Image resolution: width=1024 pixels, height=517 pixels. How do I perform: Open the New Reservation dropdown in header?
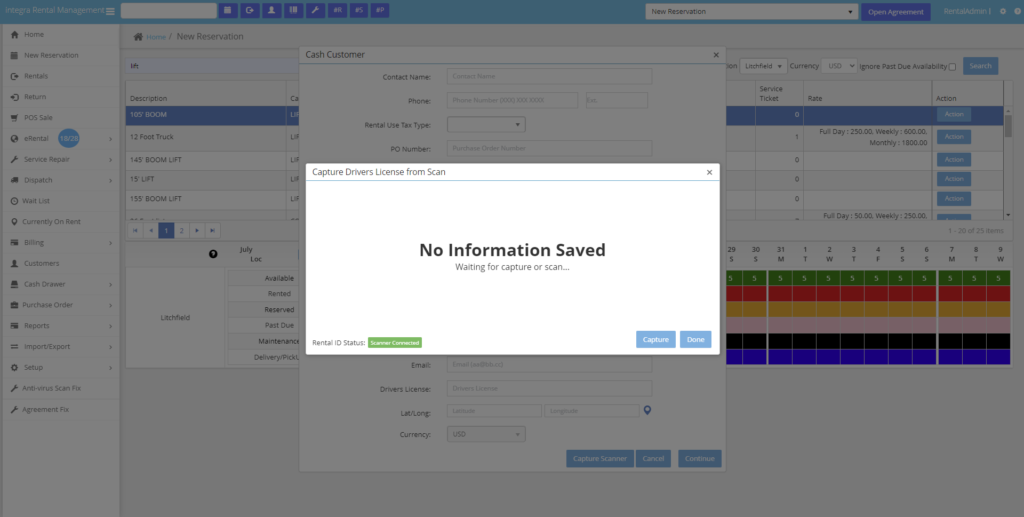coord(751,12)
